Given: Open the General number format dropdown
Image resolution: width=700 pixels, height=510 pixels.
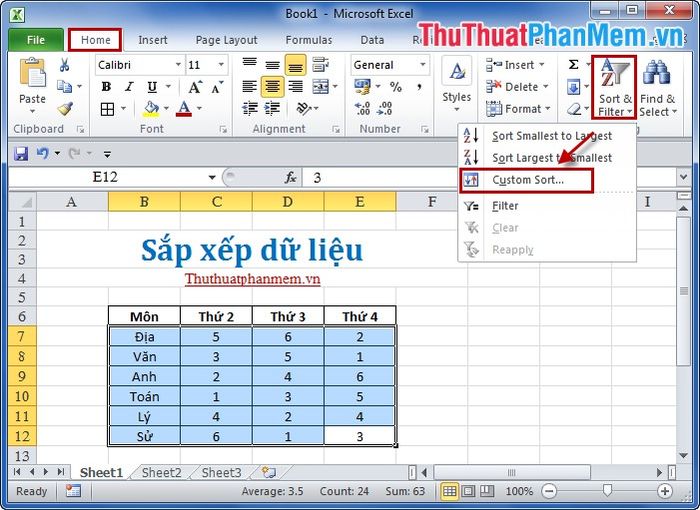Looking at the screenshot, I should (422, 65).
